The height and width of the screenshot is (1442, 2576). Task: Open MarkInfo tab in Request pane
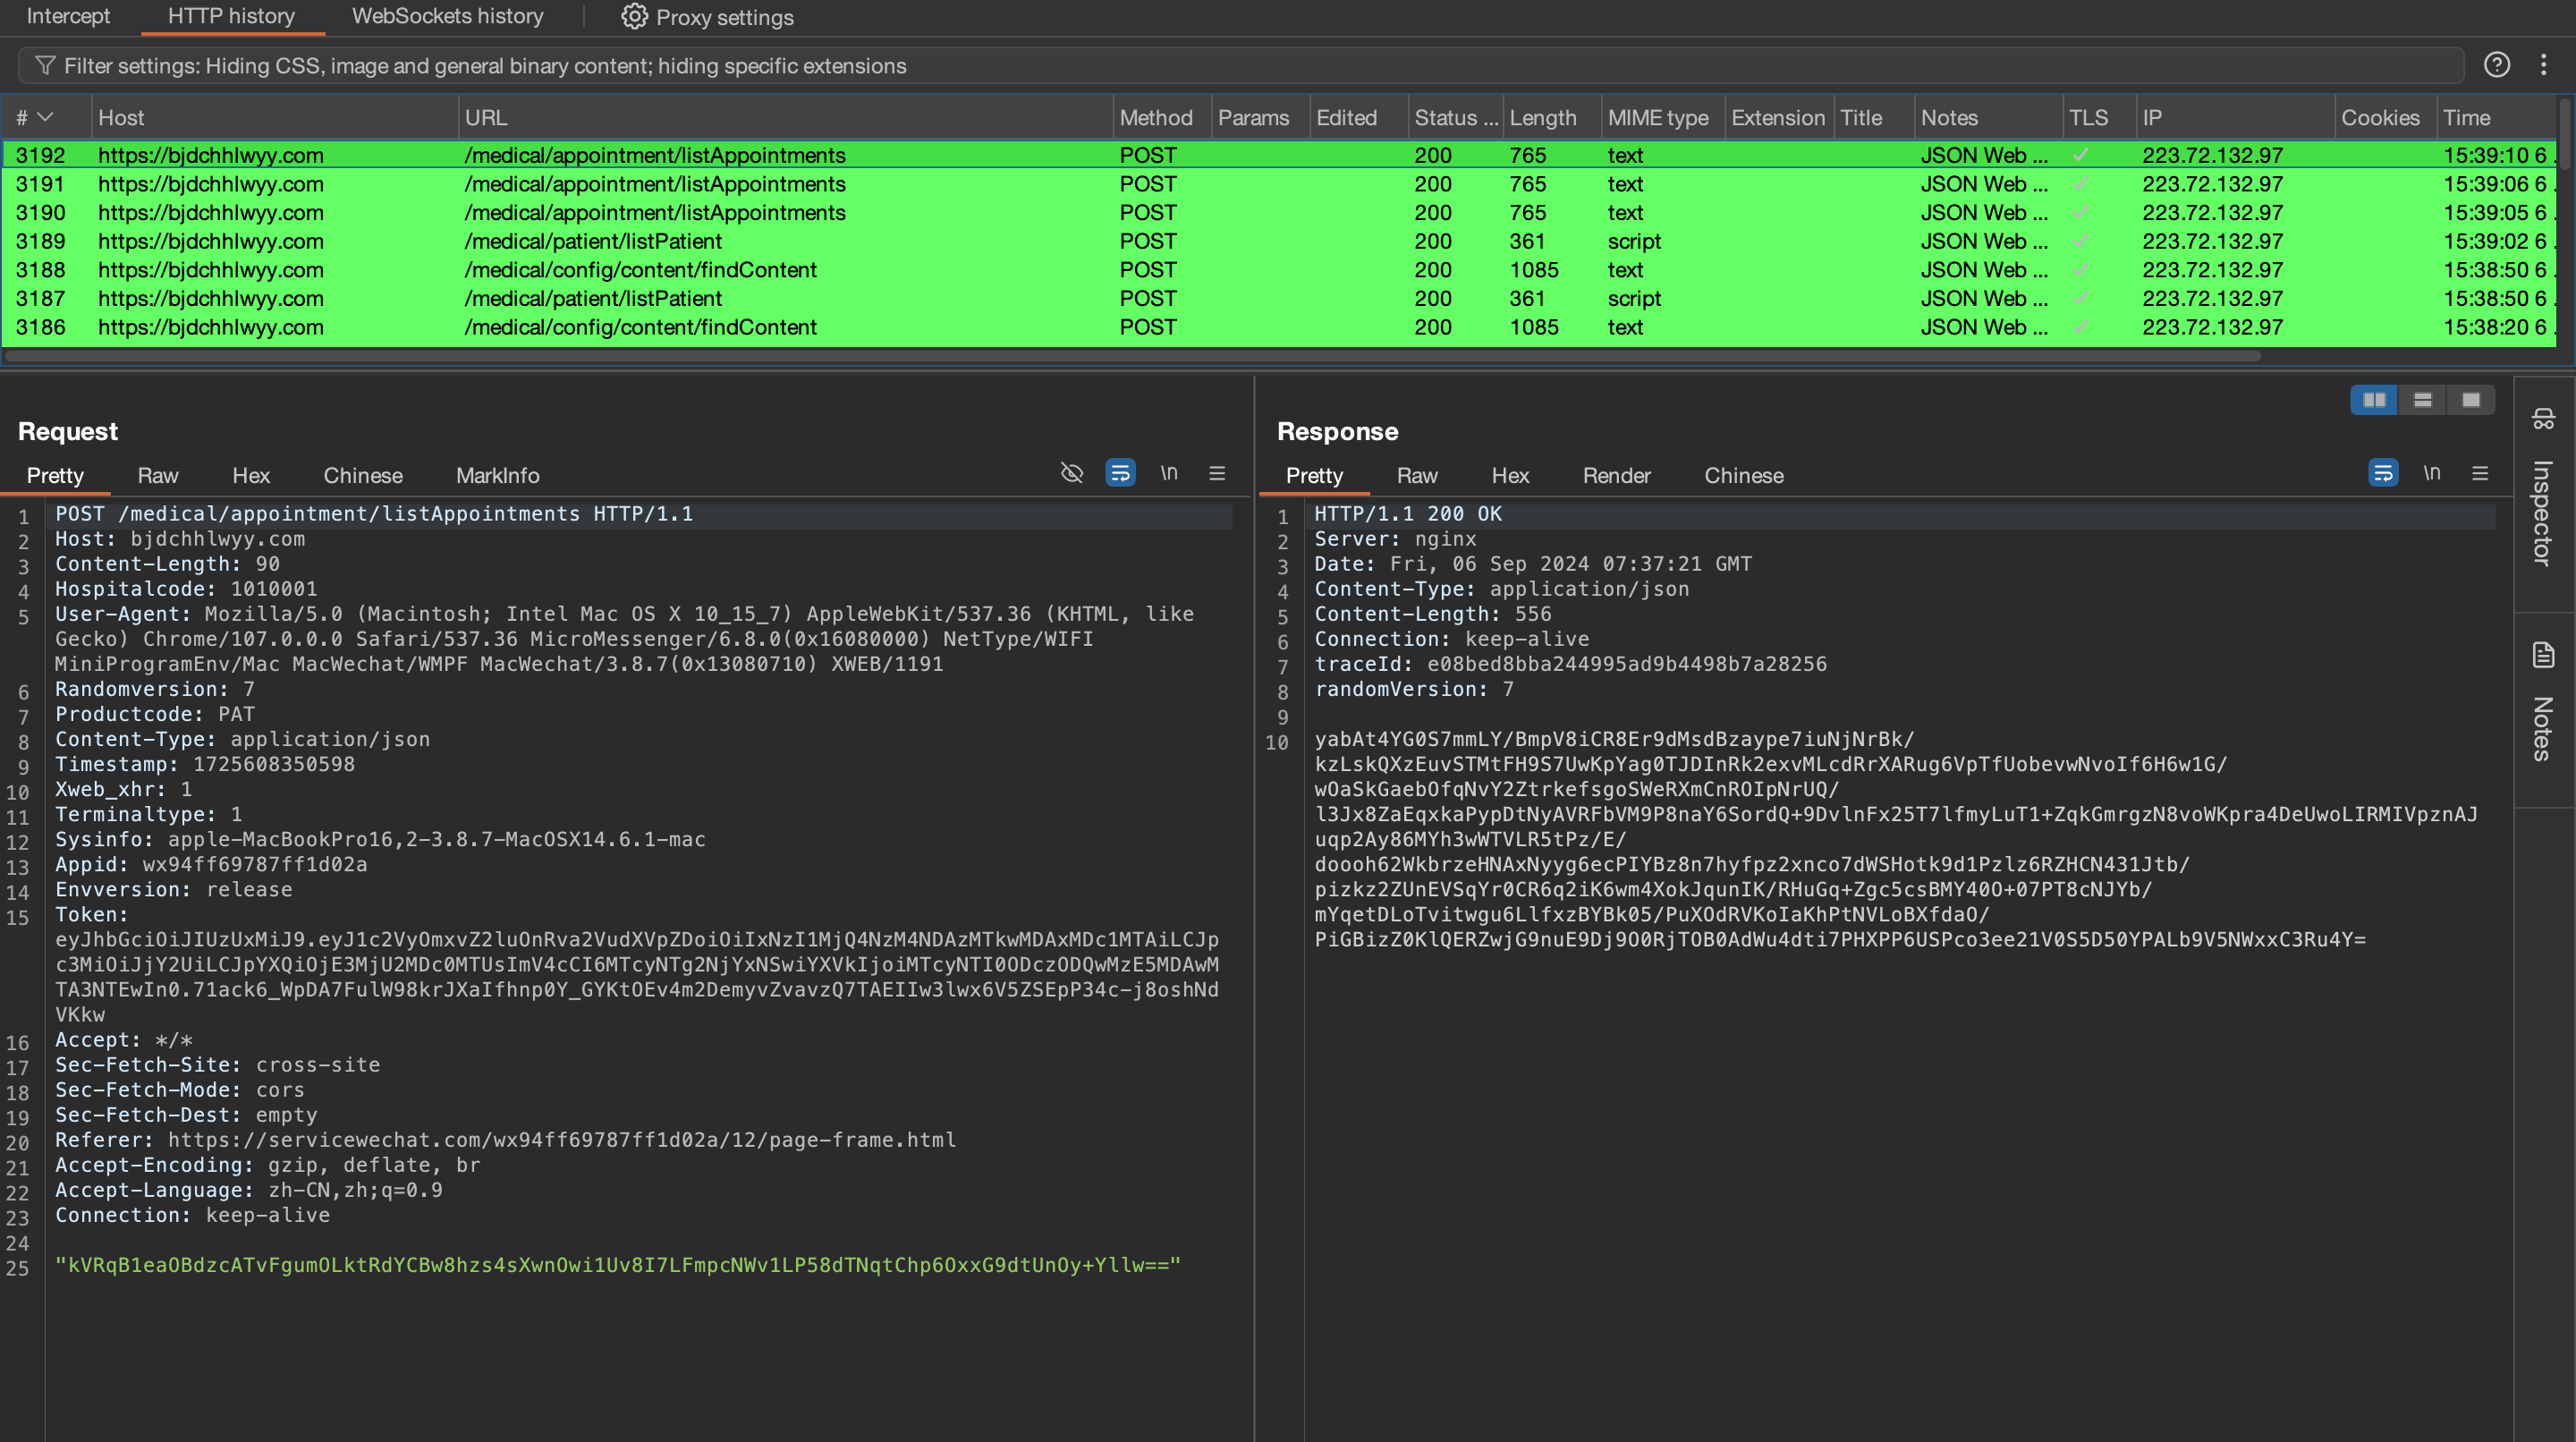[x=497, y=475]
